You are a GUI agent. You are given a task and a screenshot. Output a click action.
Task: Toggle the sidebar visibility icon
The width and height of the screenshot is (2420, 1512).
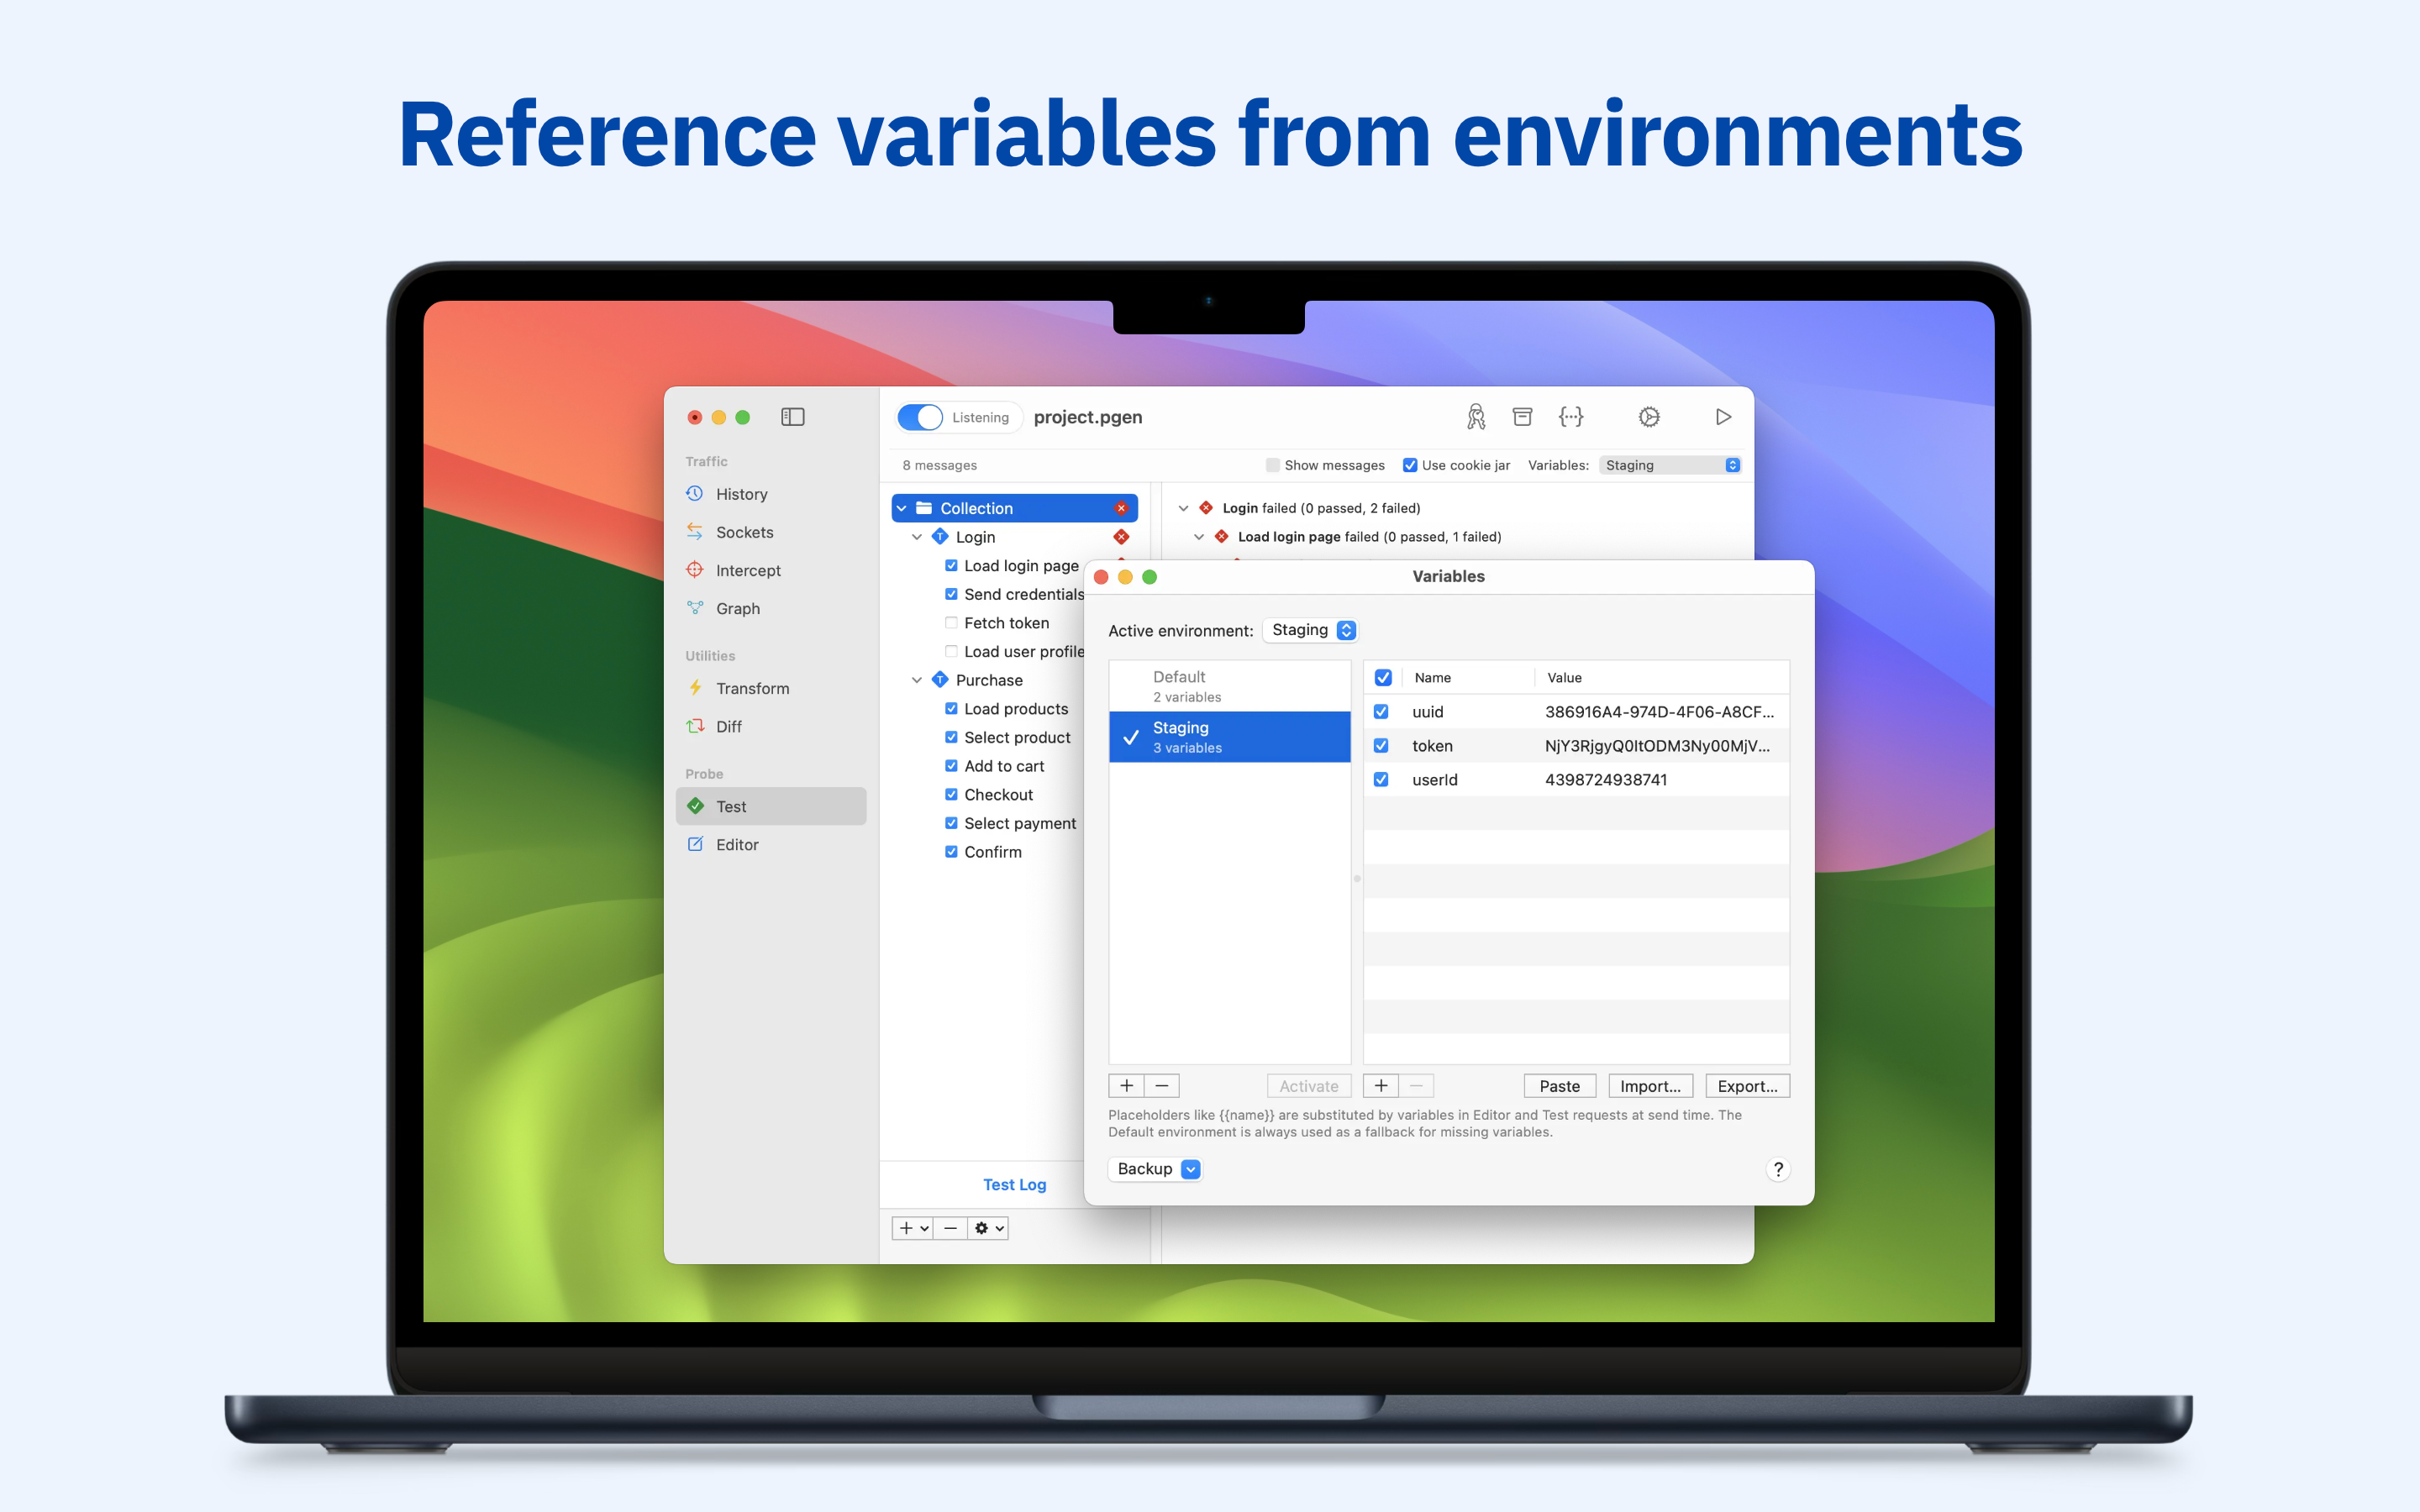[x=792, y=417]
